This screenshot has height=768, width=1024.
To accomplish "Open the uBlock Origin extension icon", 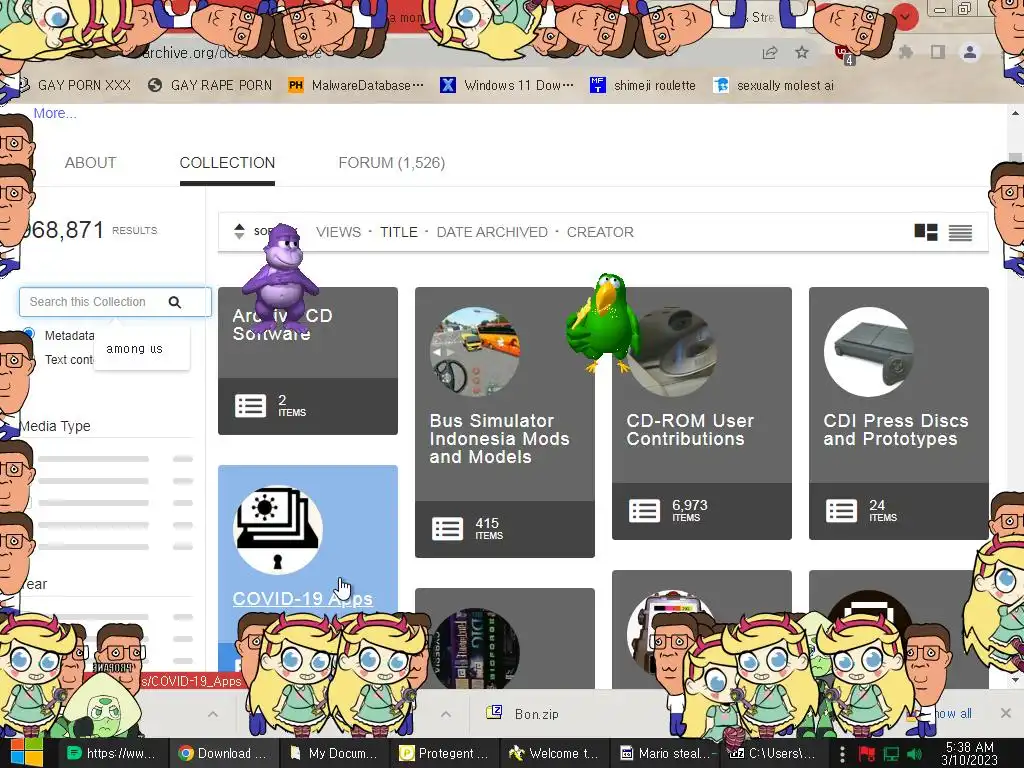I will tap(843, 54).
